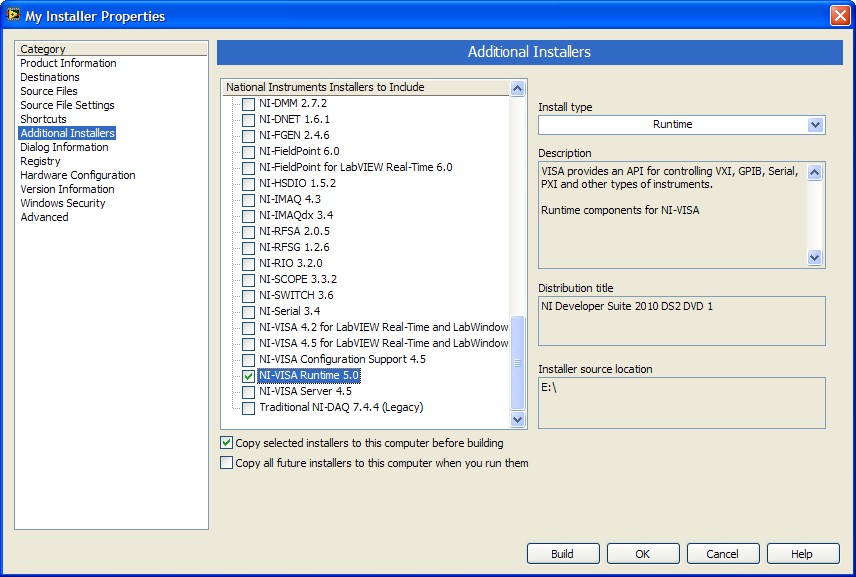The width and height of the screenshot is (856, 577).
Task: Check NI-VISA 4.5 for LabVIEW Real-Time box
Action: (x=248, y=344)
